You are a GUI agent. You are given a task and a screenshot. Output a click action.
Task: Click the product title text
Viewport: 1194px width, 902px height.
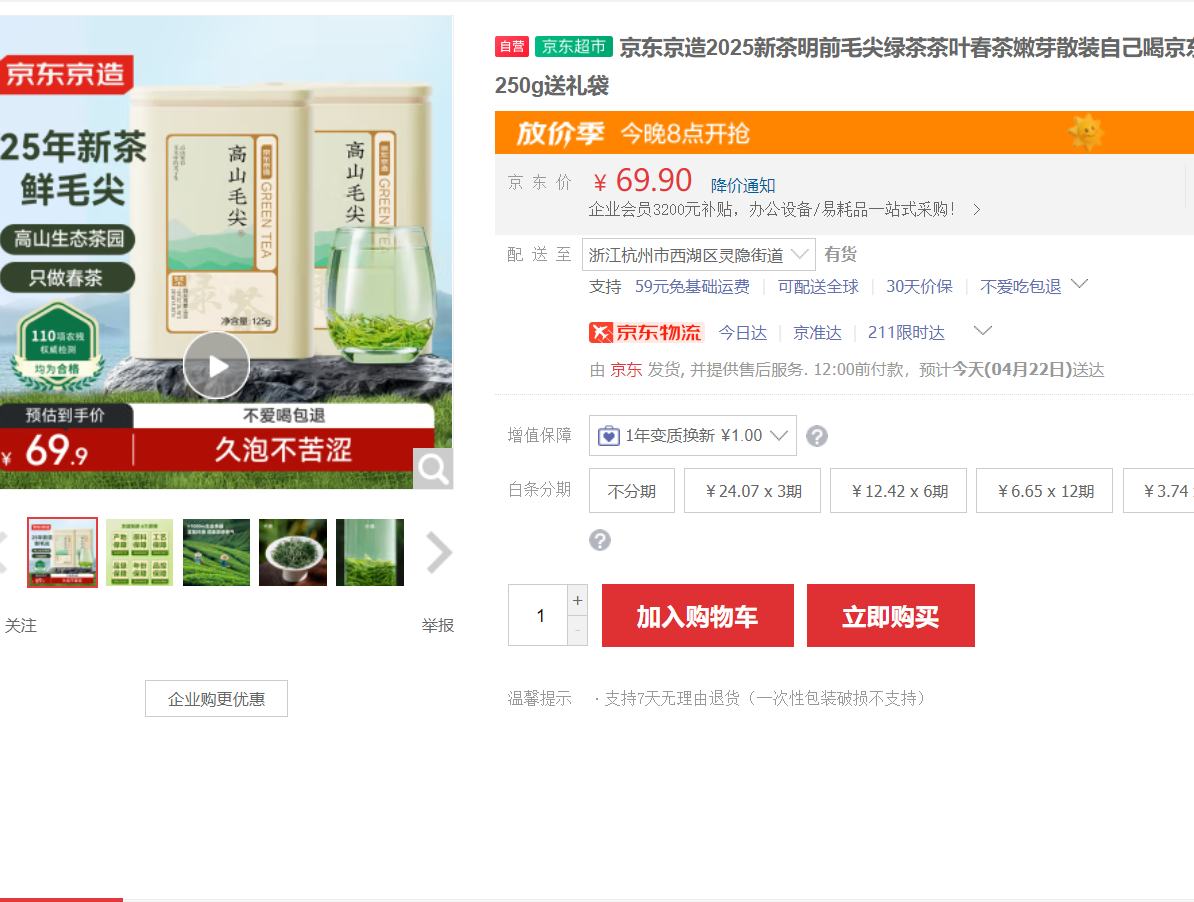coord(844,66)
